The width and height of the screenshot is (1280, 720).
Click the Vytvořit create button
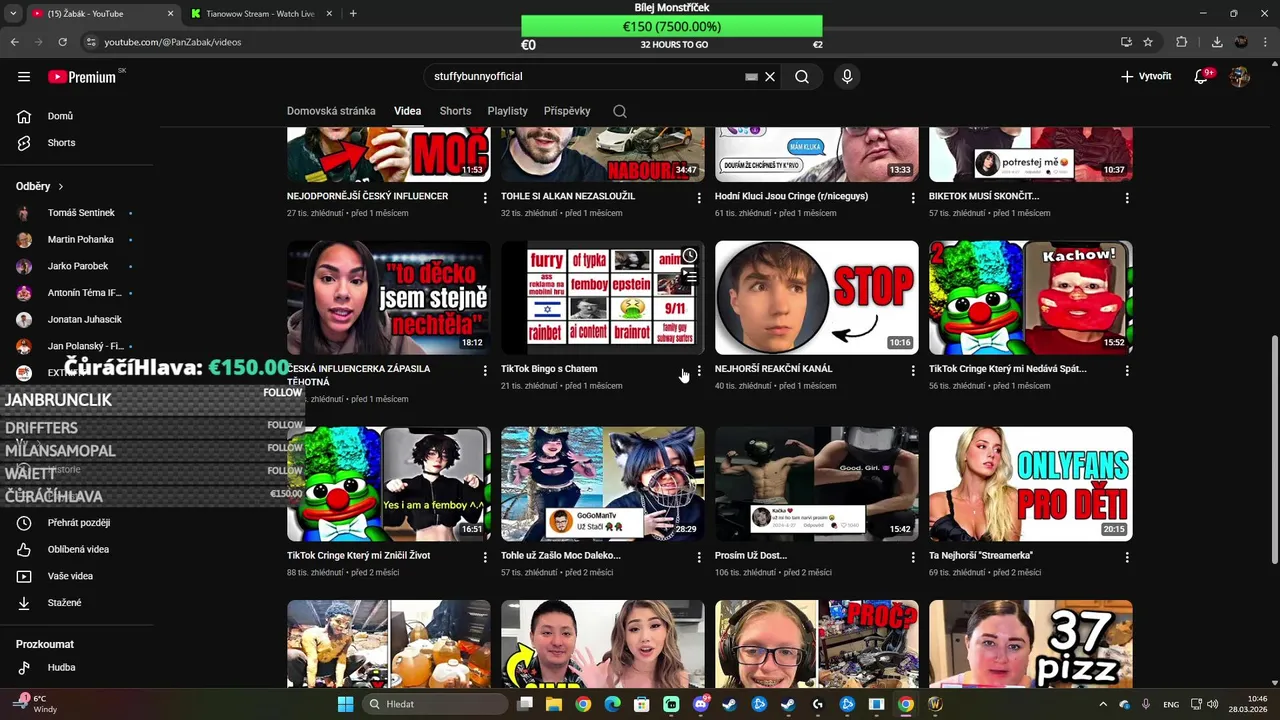[x=1146, y=76]
